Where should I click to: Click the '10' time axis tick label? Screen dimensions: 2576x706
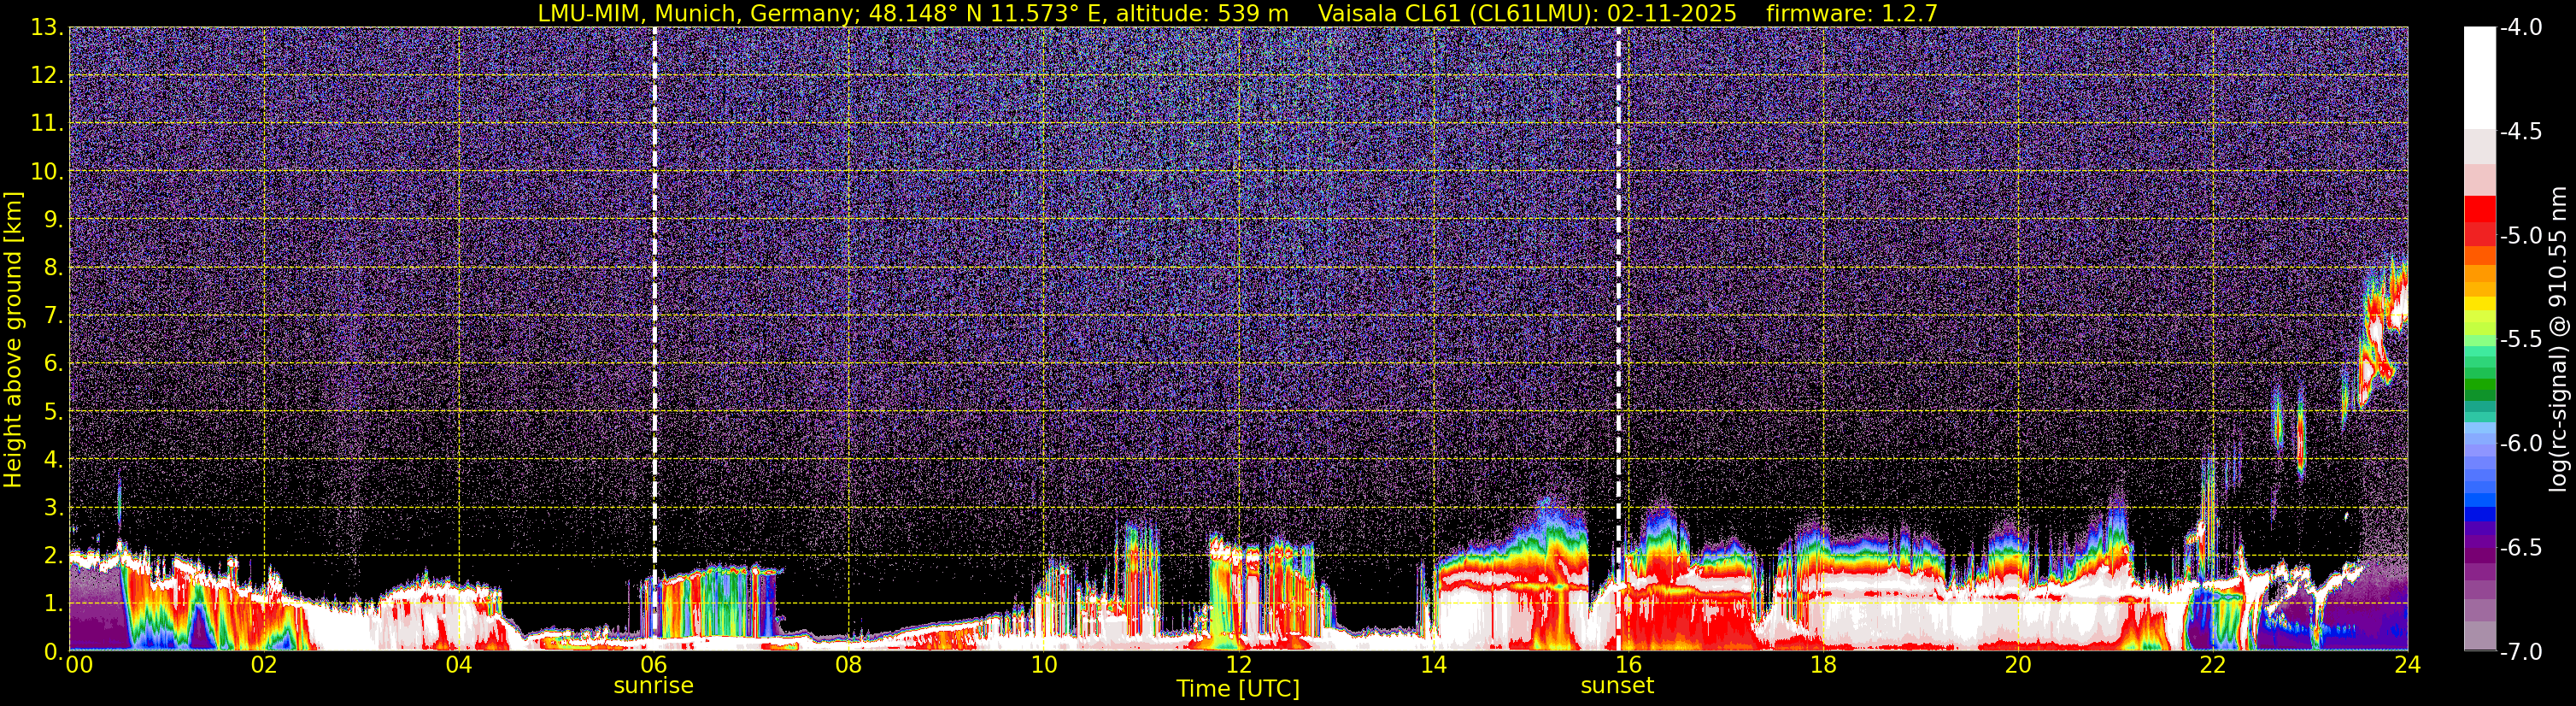tap(1044, 665)
